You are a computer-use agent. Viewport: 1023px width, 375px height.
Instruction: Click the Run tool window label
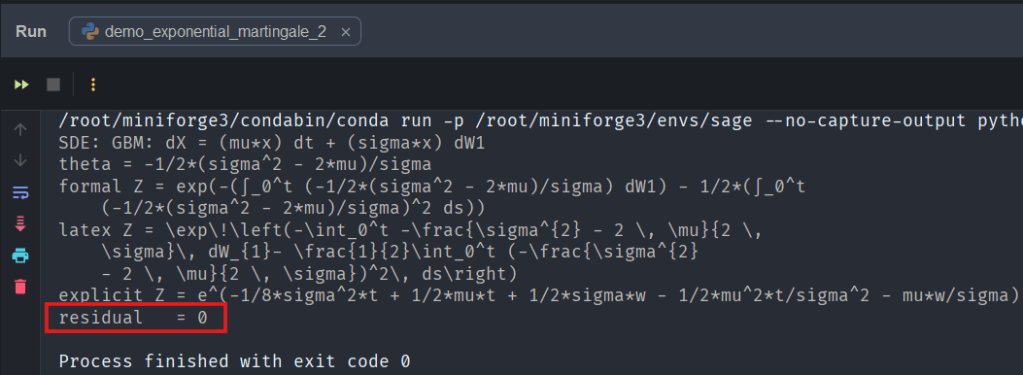coord(31,31)
